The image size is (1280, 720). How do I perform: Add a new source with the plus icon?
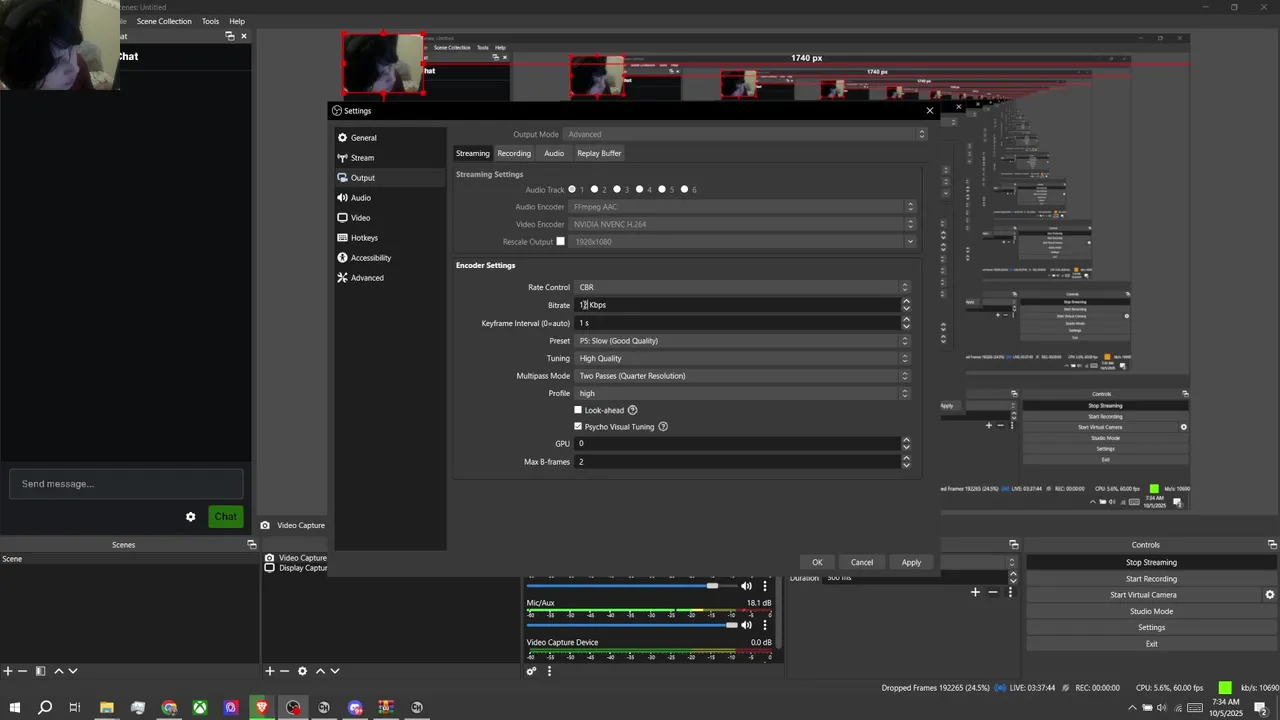(269, 671)
